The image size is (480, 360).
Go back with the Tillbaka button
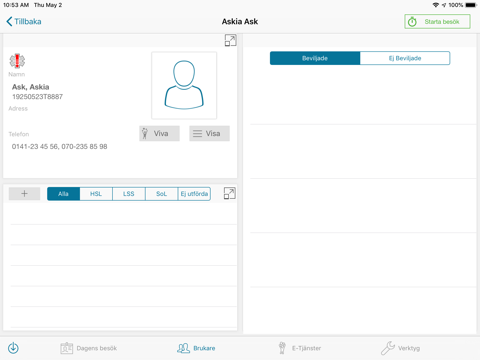point(24,22)
